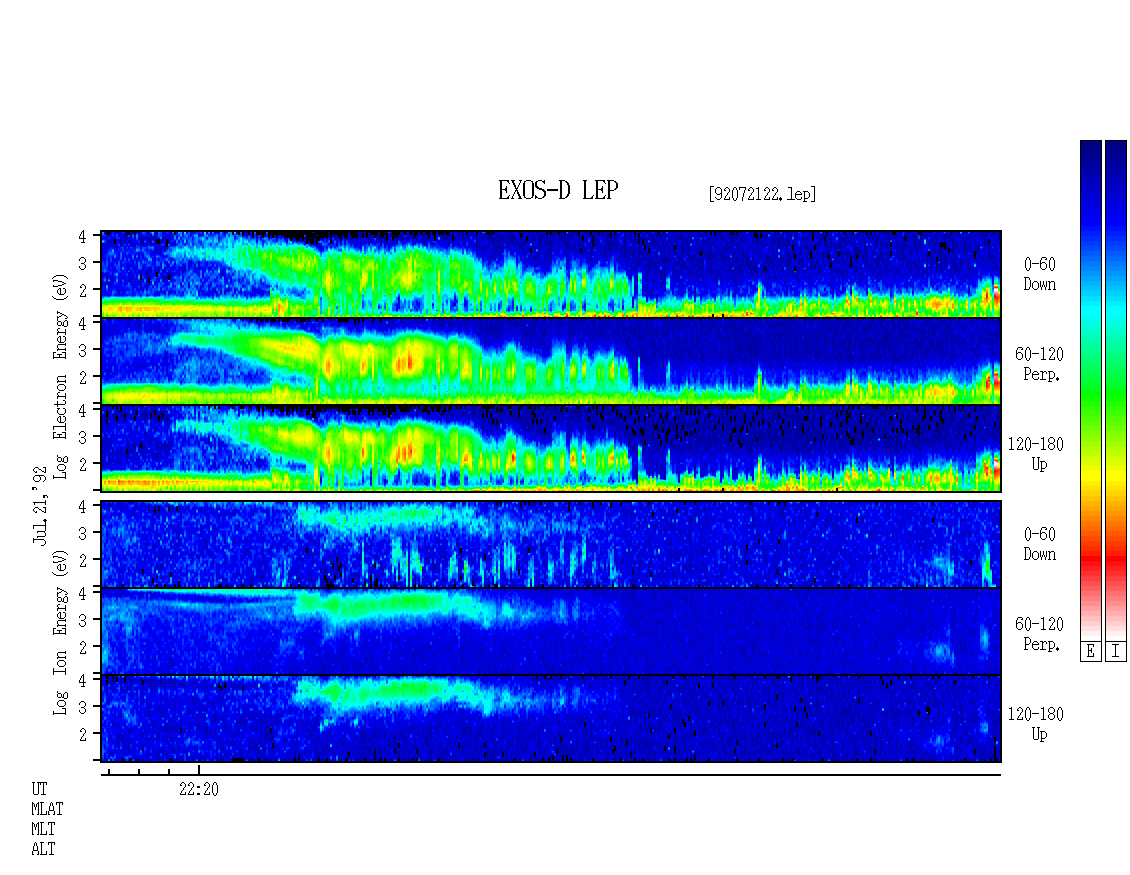Select the MLAT row label
Image resolution: width=1130 pixels, height=875 pixels.
click(x=47, y=809)
